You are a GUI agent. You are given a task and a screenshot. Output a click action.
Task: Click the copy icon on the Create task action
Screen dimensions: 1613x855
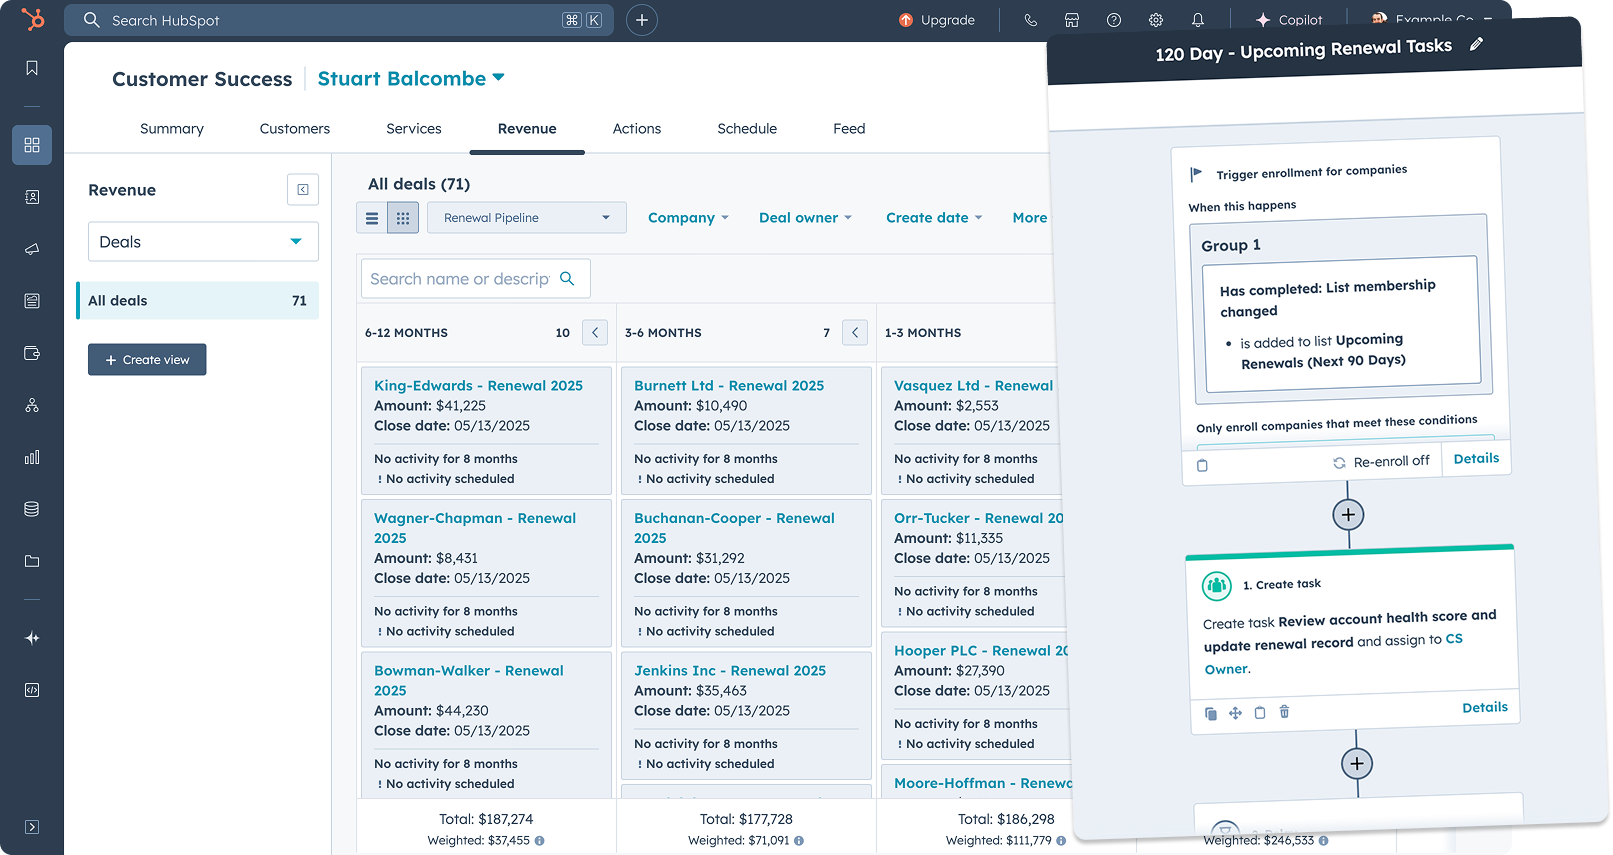[x=1211, y=714]
